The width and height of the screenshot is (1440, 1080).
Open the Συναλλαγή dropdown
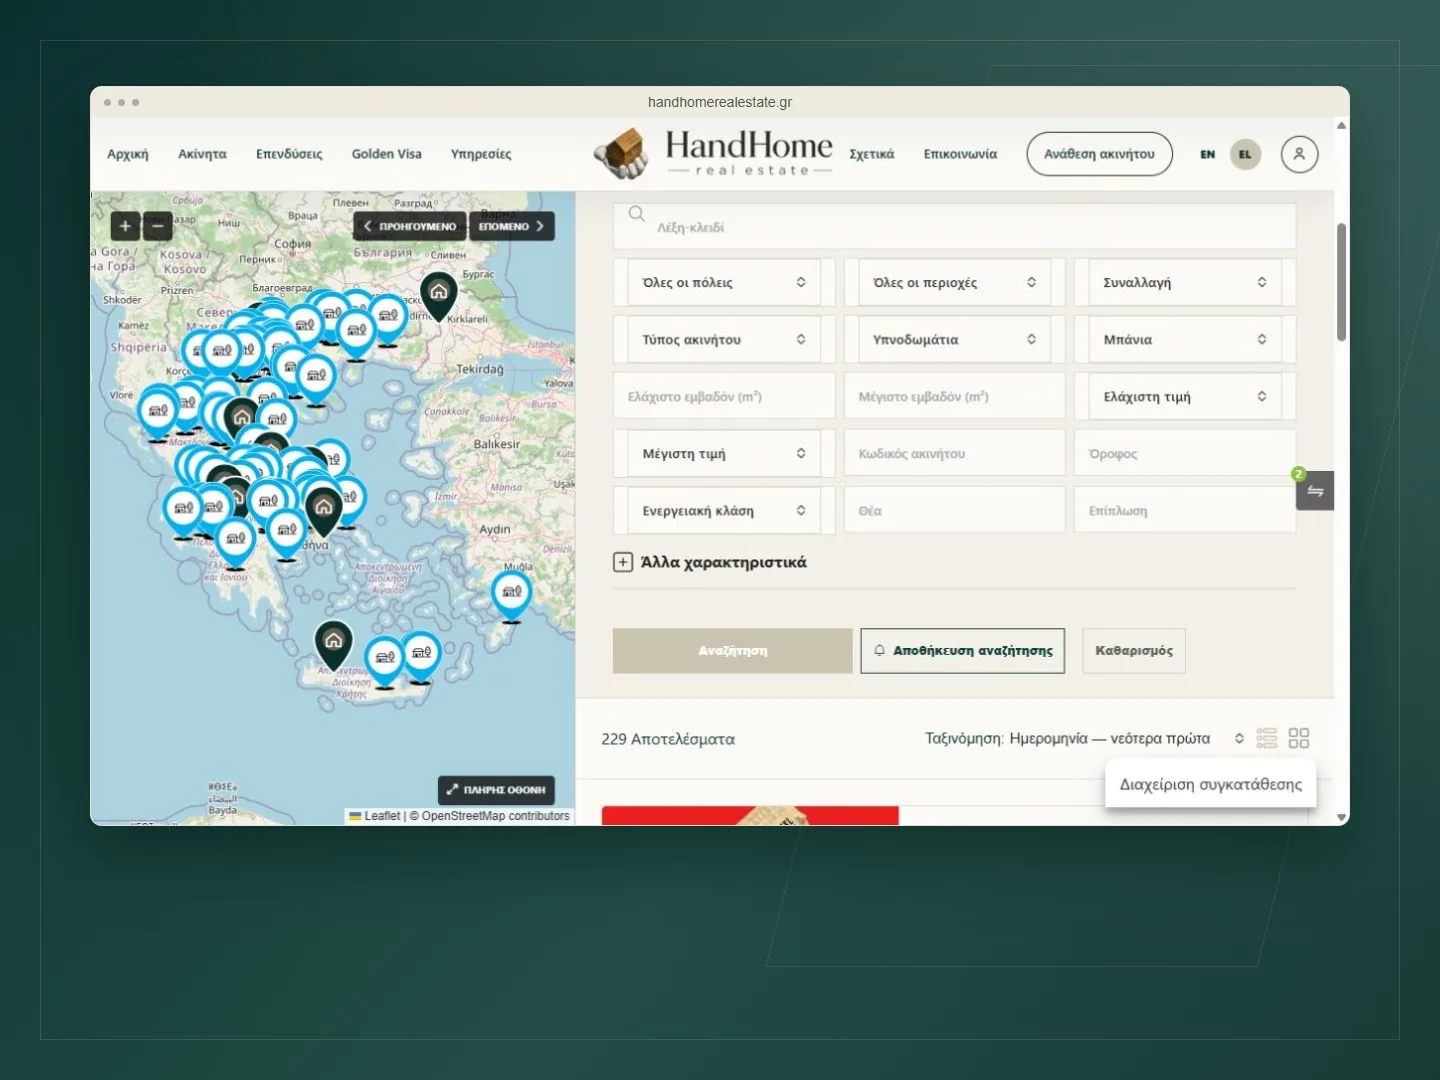point(1185,282)
